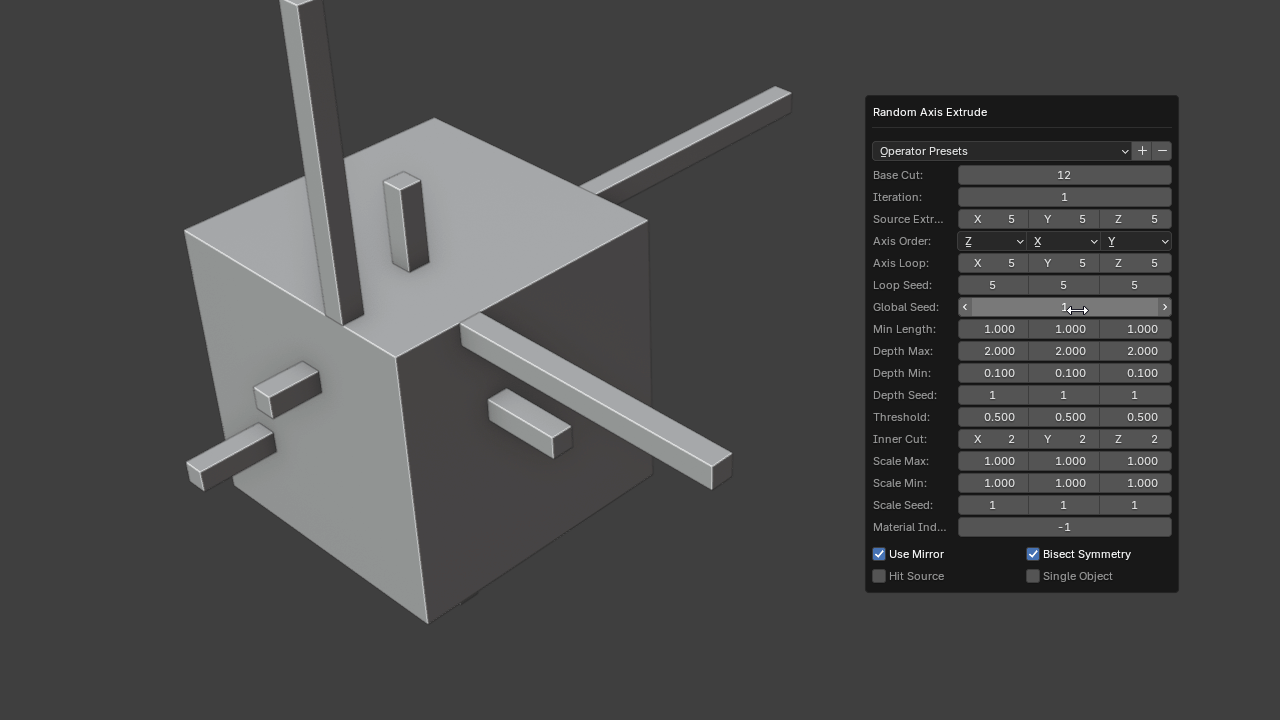Click the Source Extrude X field
1280x720 pixels.
[993, 219]
